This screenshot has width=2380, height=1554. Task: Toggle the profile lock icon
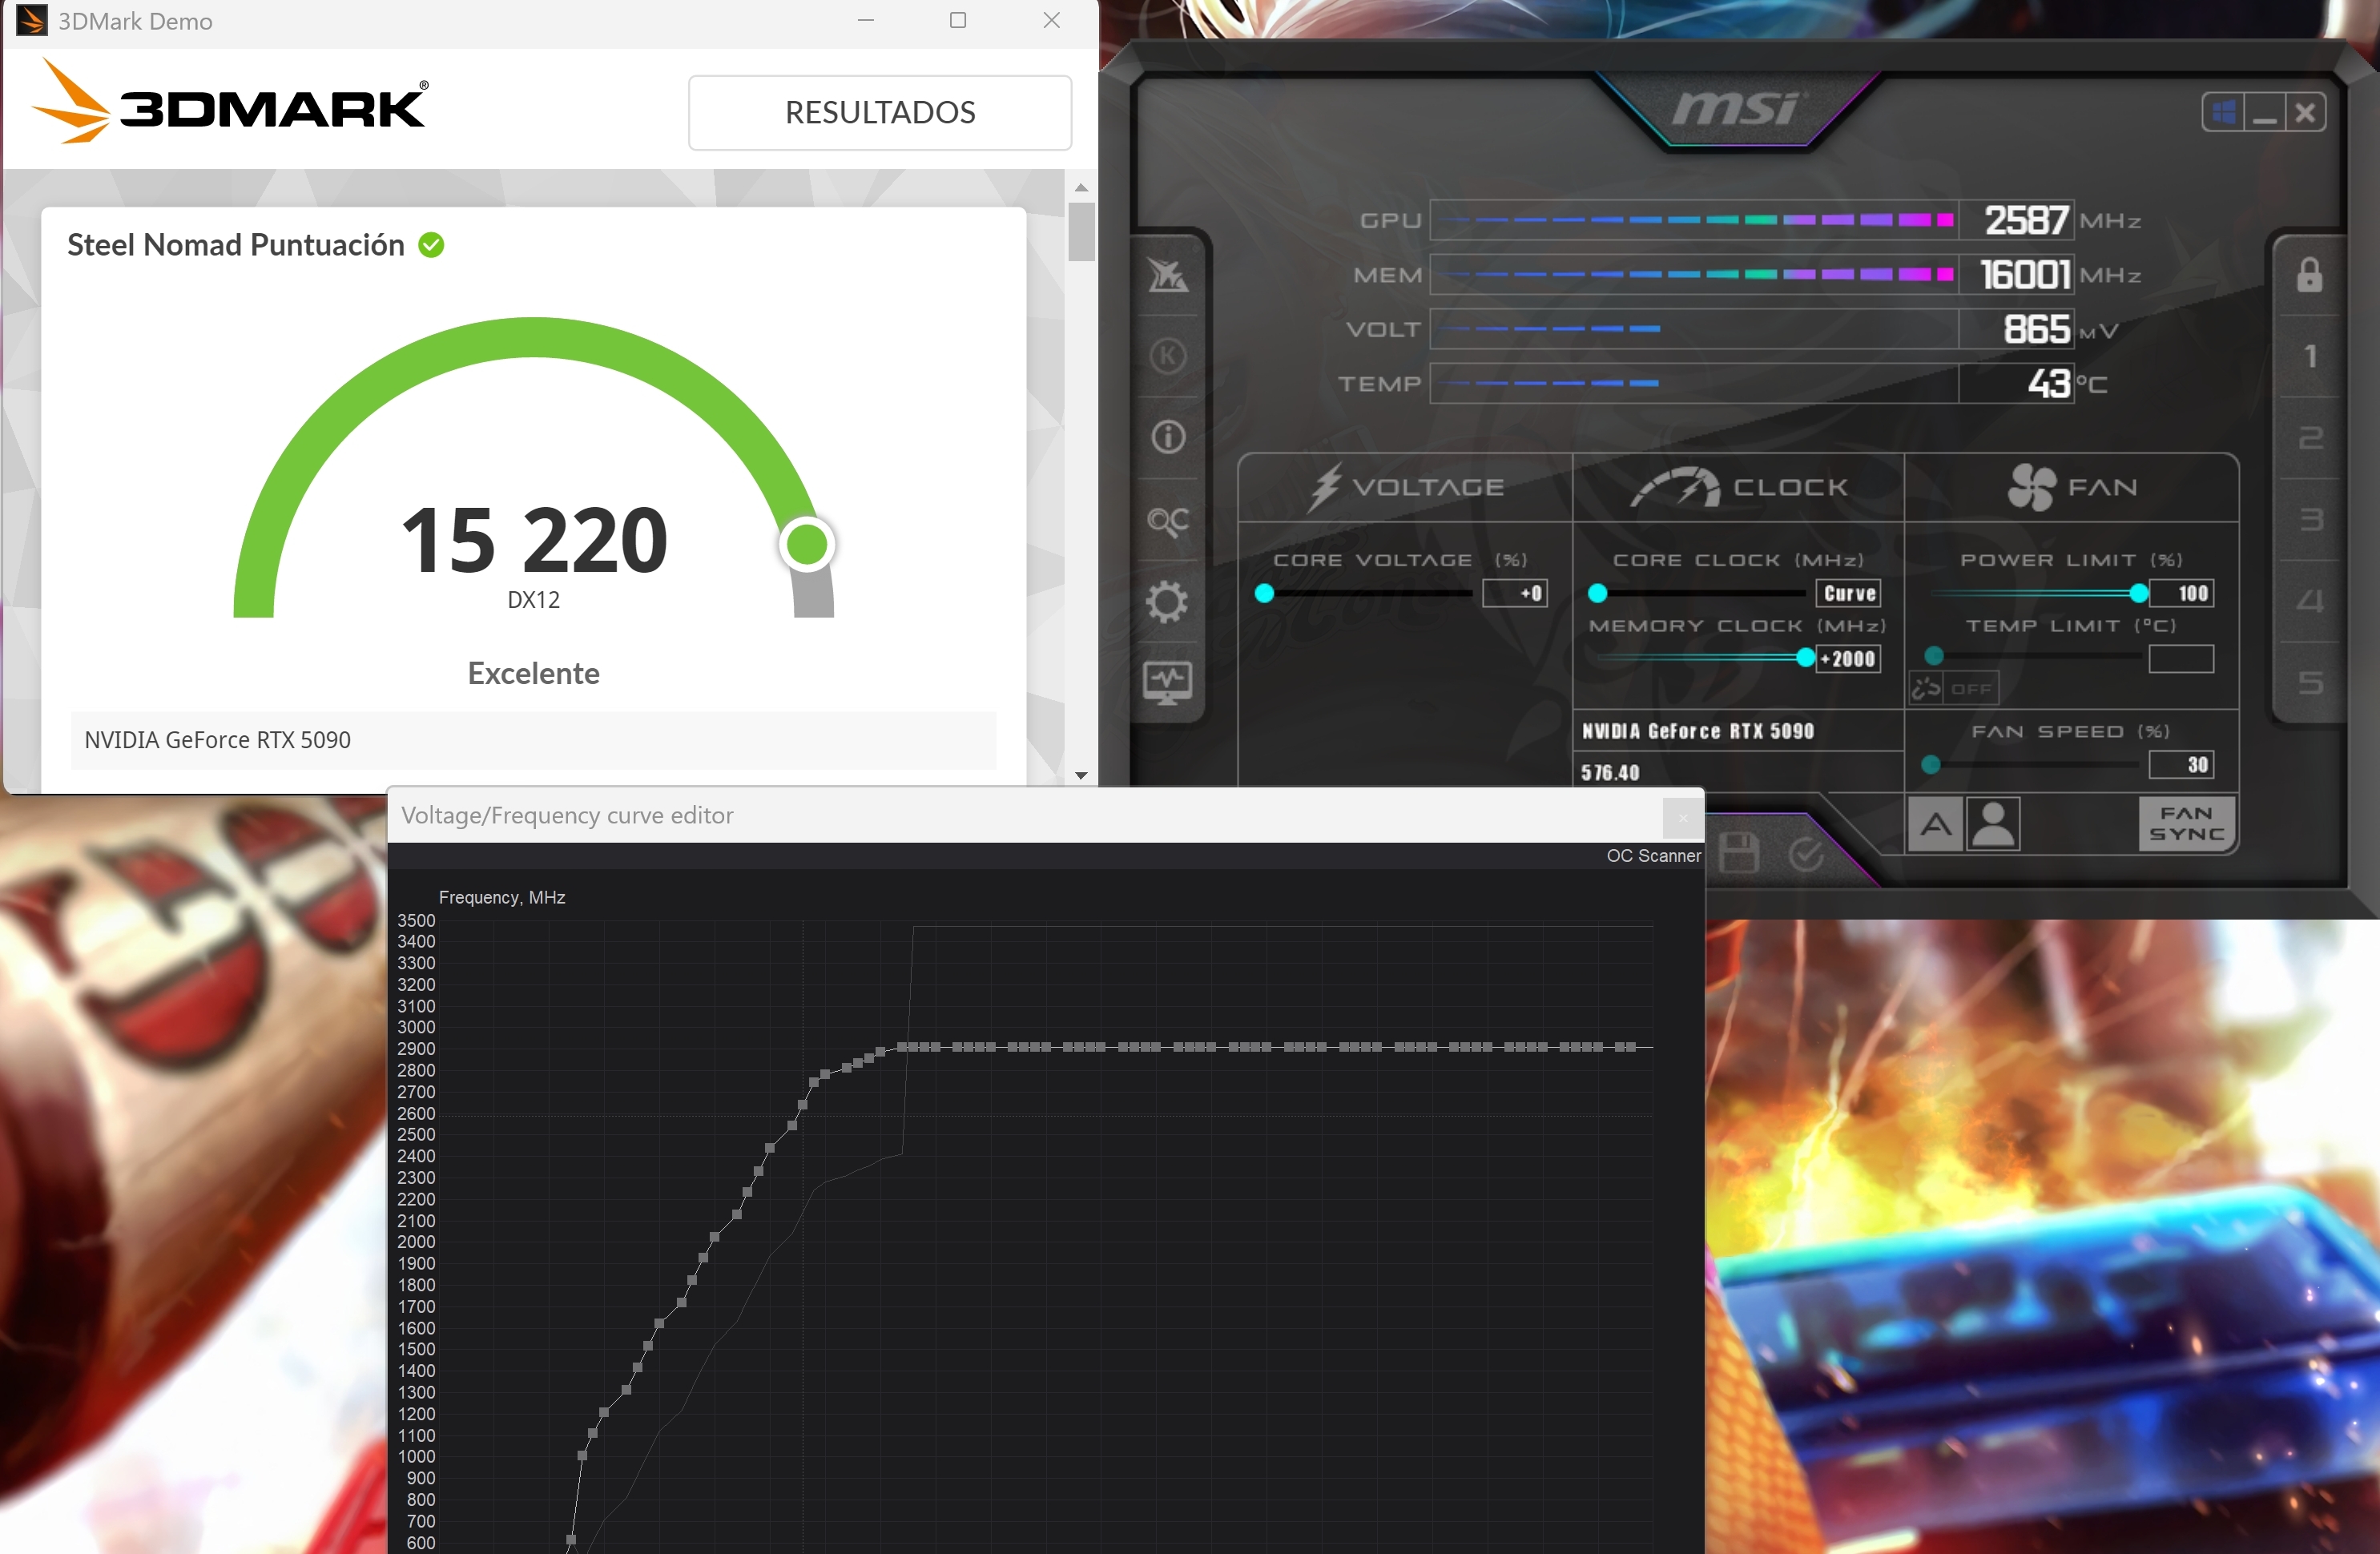(x=2309, y=274)
